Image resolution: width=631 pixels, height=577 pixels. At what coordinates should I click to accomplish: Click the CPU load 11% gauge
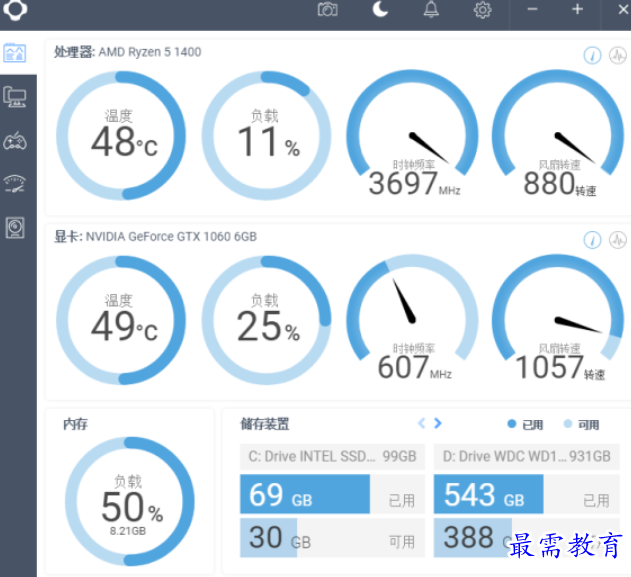pos(266,136)
